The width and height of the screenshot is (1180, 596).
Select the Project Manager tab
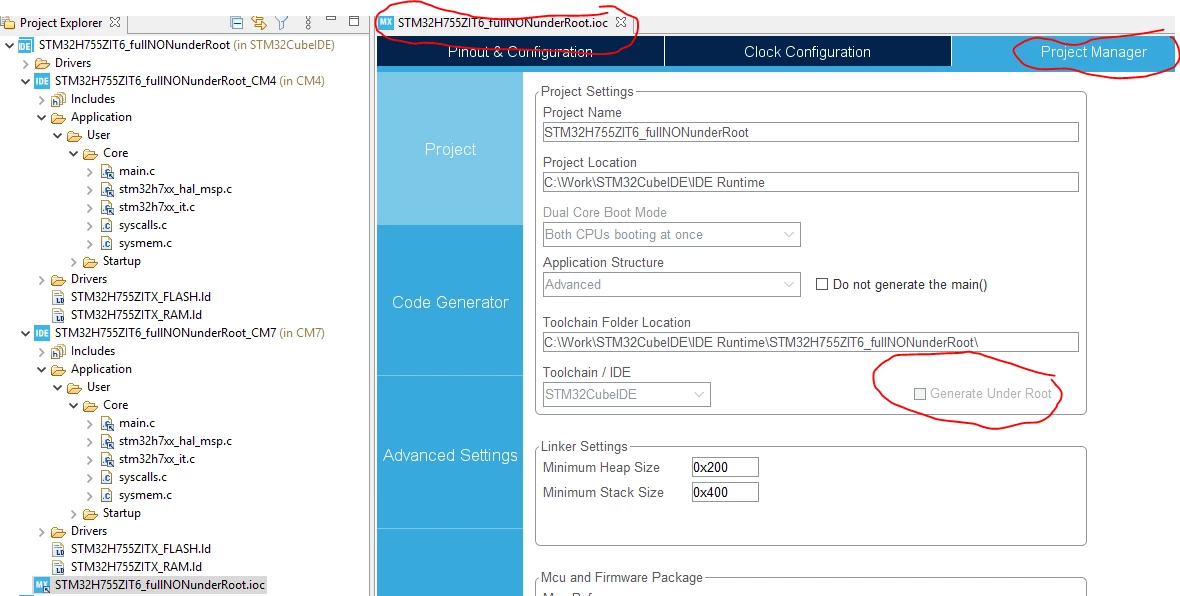click(x=1064, y=52)
